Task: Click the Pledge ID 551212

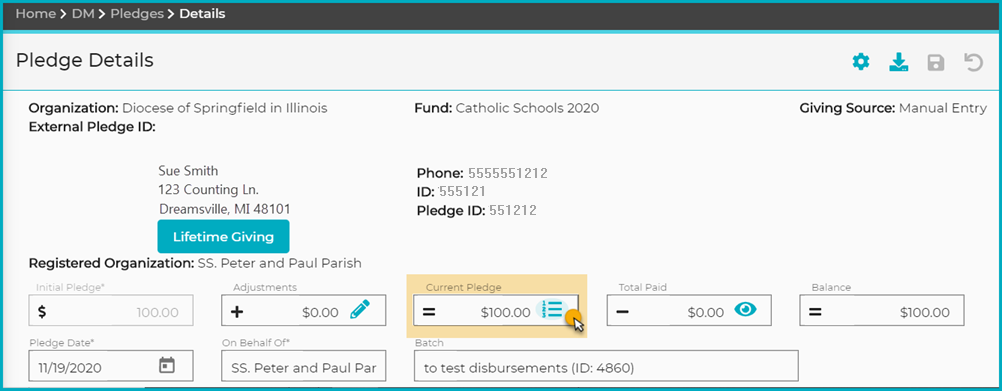Action: pyautogui.click(x=513, y=210)
